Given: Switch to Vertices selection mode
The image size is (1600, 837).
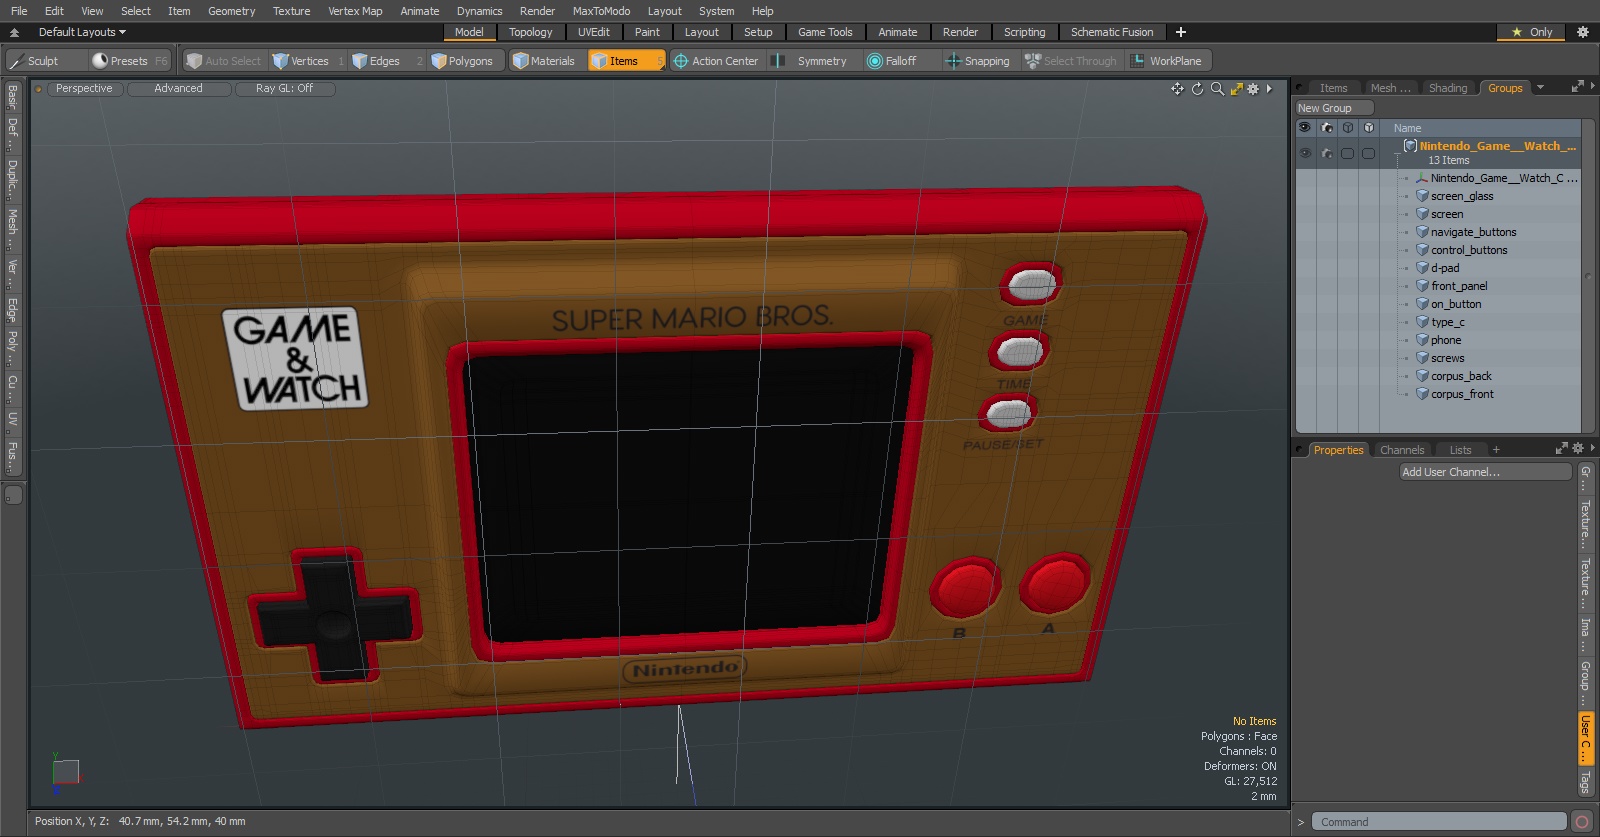Looking at the screenshot, I should click(308, 61).
